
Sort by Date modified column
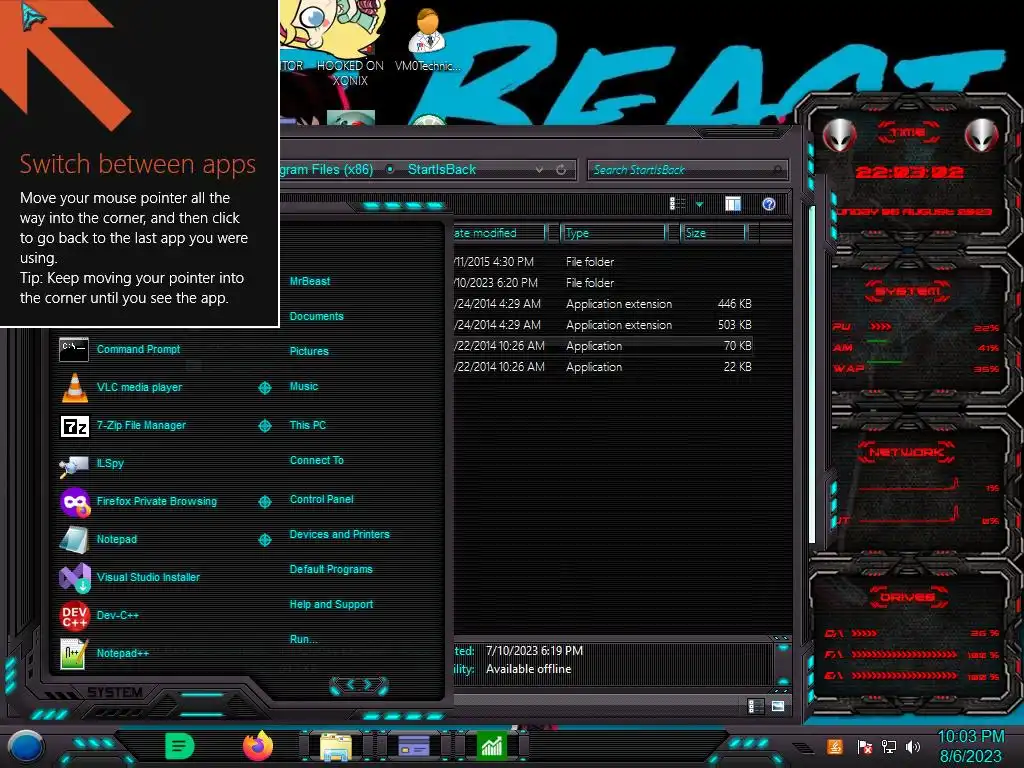point(498,233)
